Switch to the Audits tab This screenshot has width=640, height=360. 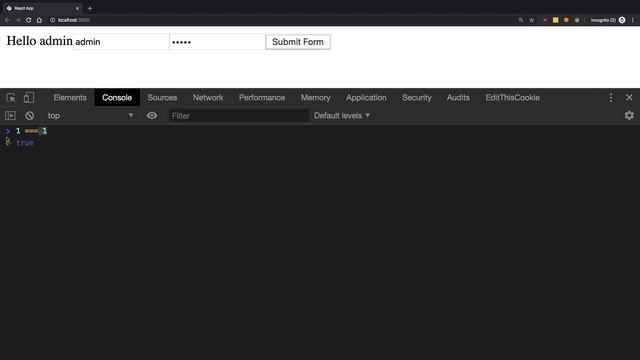(458, 98)
